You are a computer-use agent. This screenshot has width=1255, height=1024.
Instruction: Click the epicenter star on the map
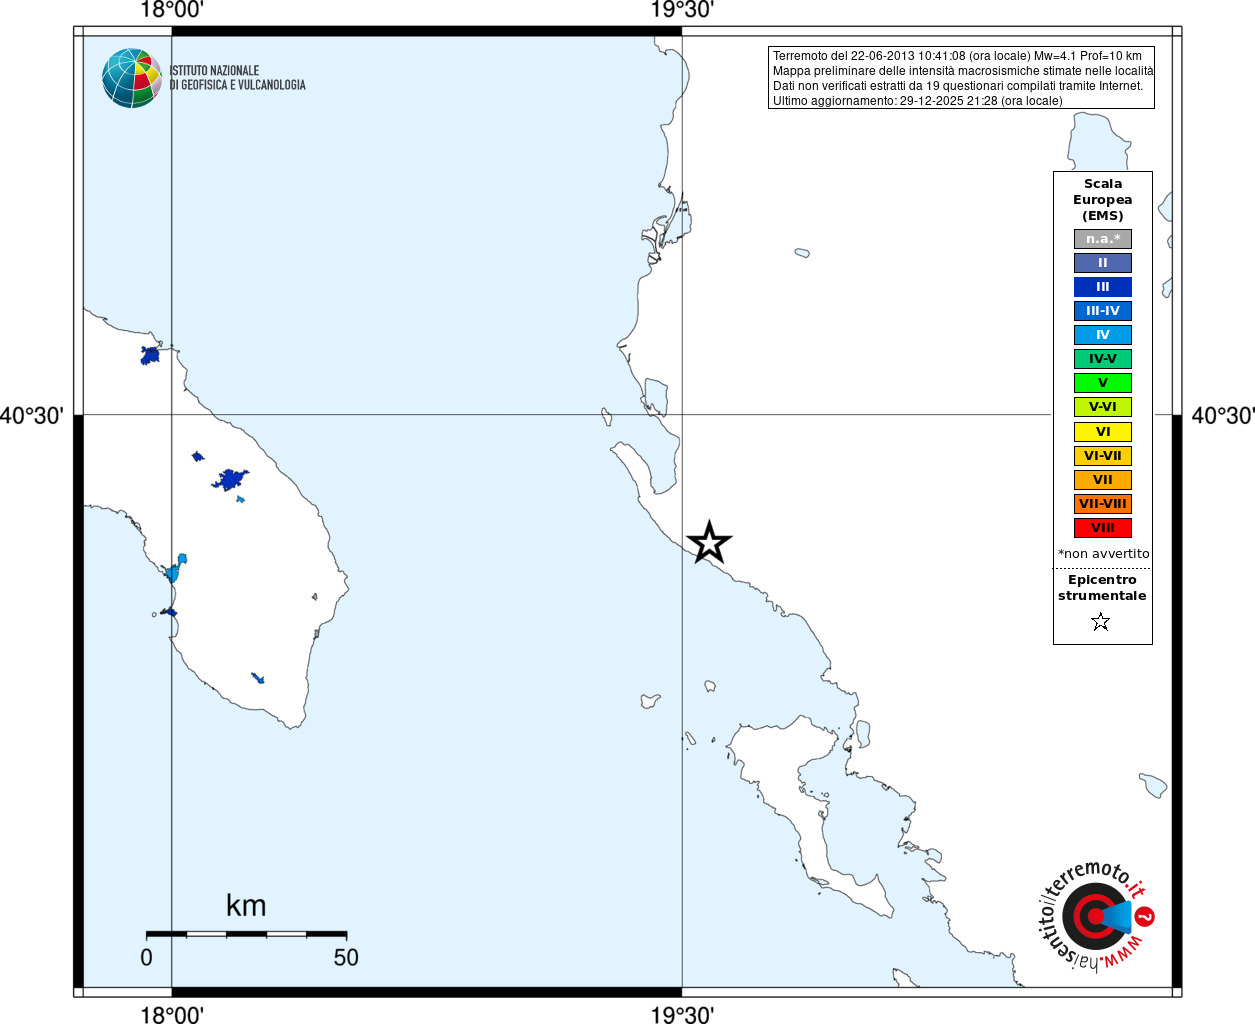(x=709, y=543)
